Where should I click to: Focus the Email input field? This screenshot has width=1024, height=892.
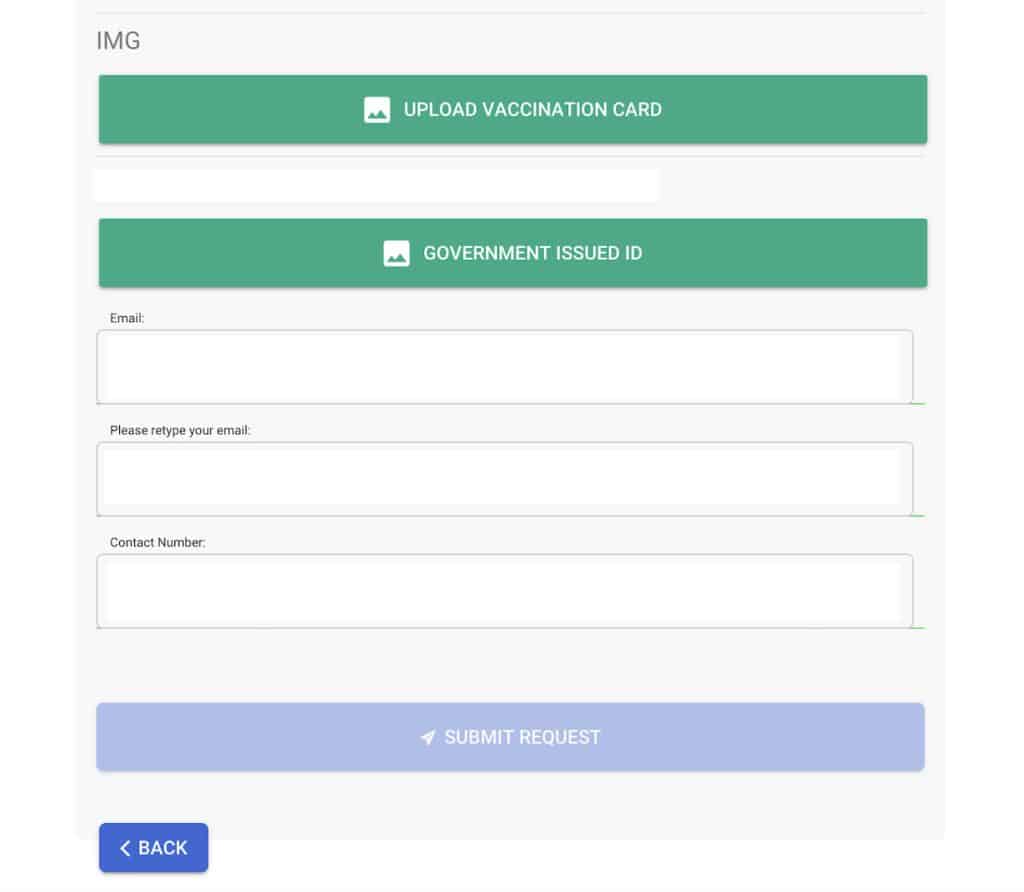click(x=504, y=367)
